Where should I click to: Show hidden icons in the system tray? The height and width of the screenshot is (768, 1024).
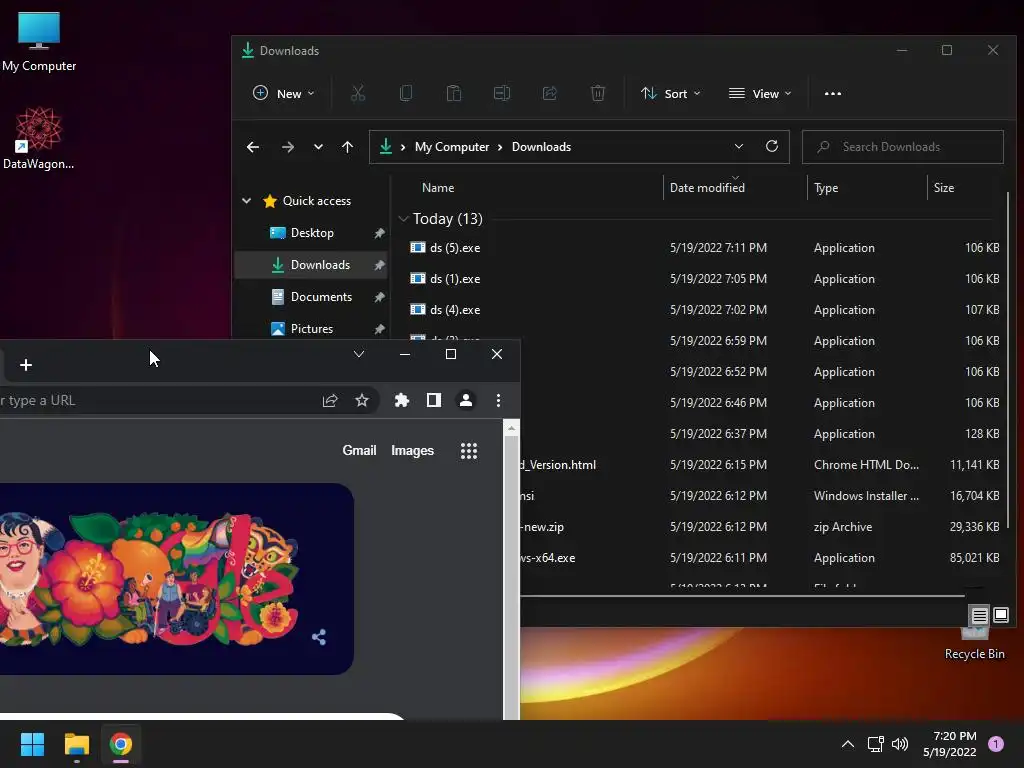tap(848, 744)
